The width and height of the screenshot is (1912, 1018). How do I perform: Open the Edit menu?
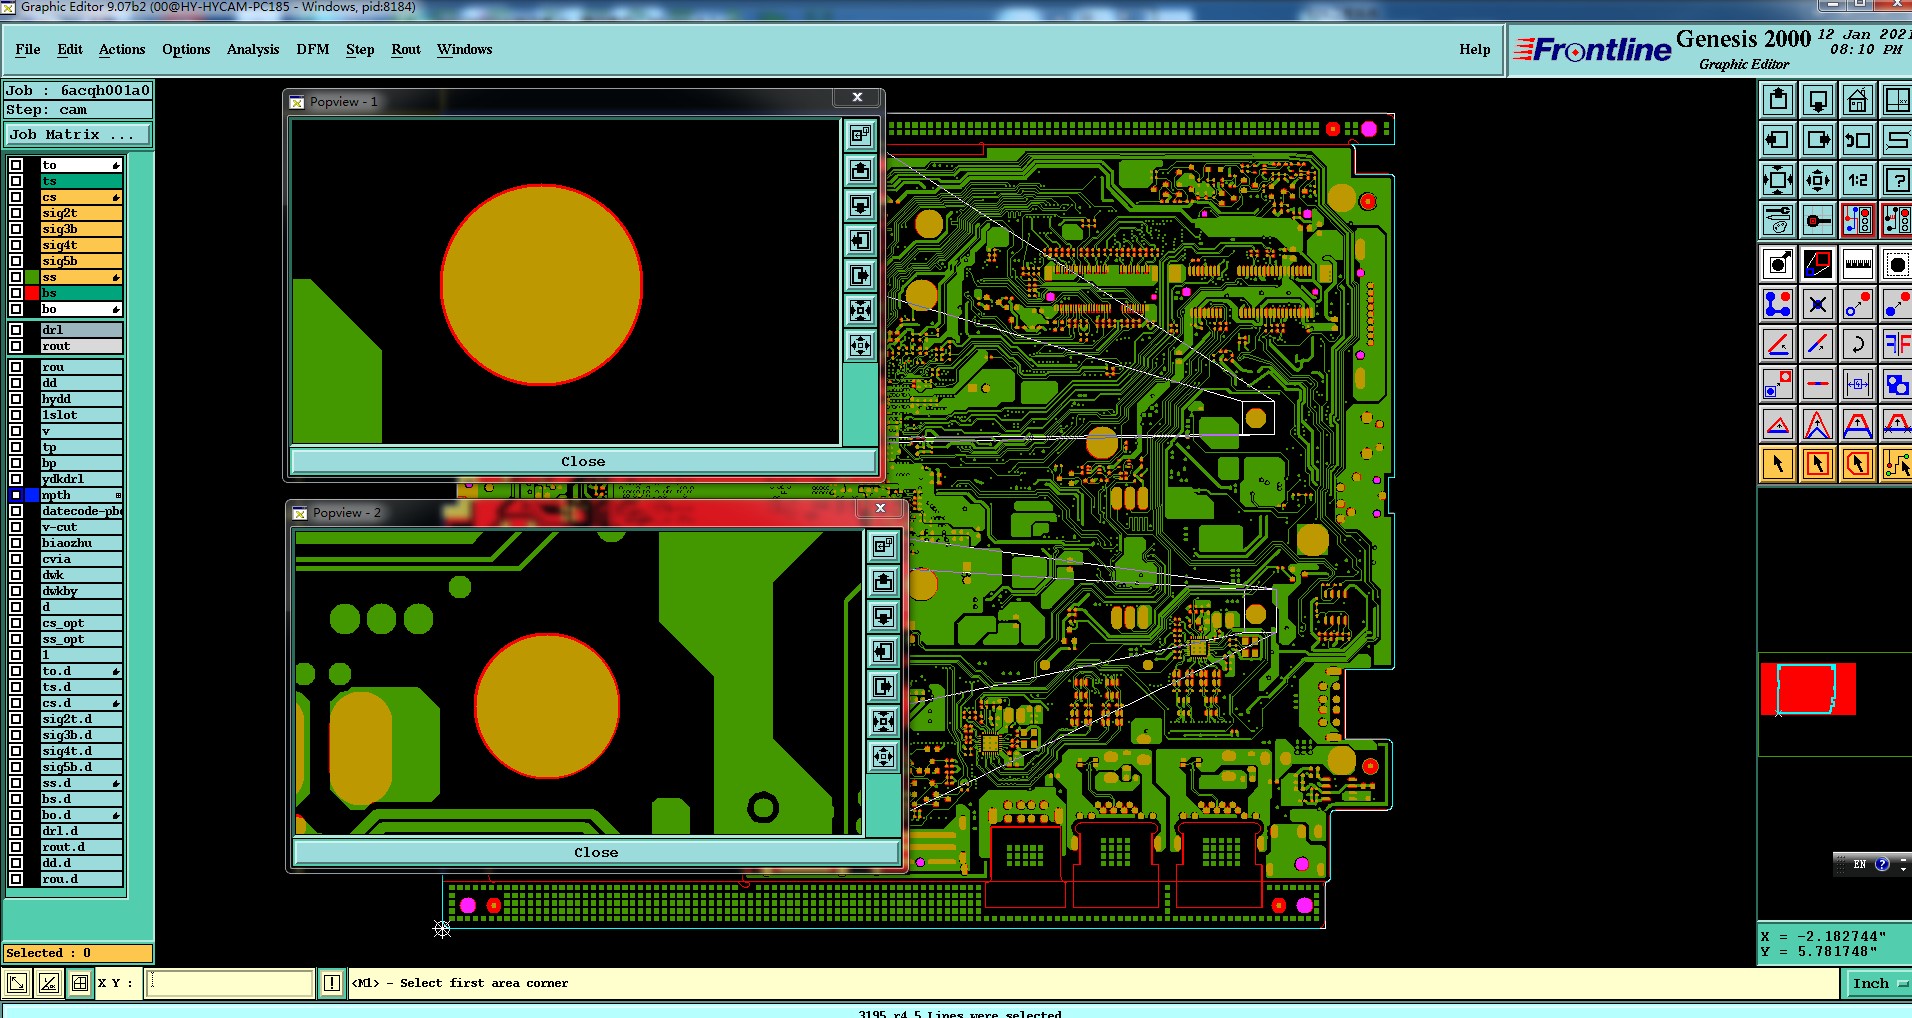70,49
